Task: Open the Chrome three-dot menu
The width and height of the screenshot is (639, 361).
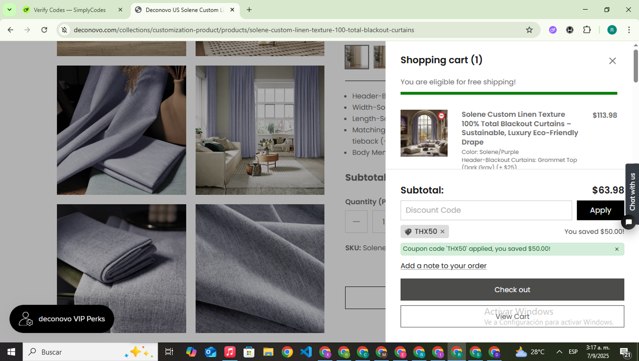Action: (x=629, y=30)
